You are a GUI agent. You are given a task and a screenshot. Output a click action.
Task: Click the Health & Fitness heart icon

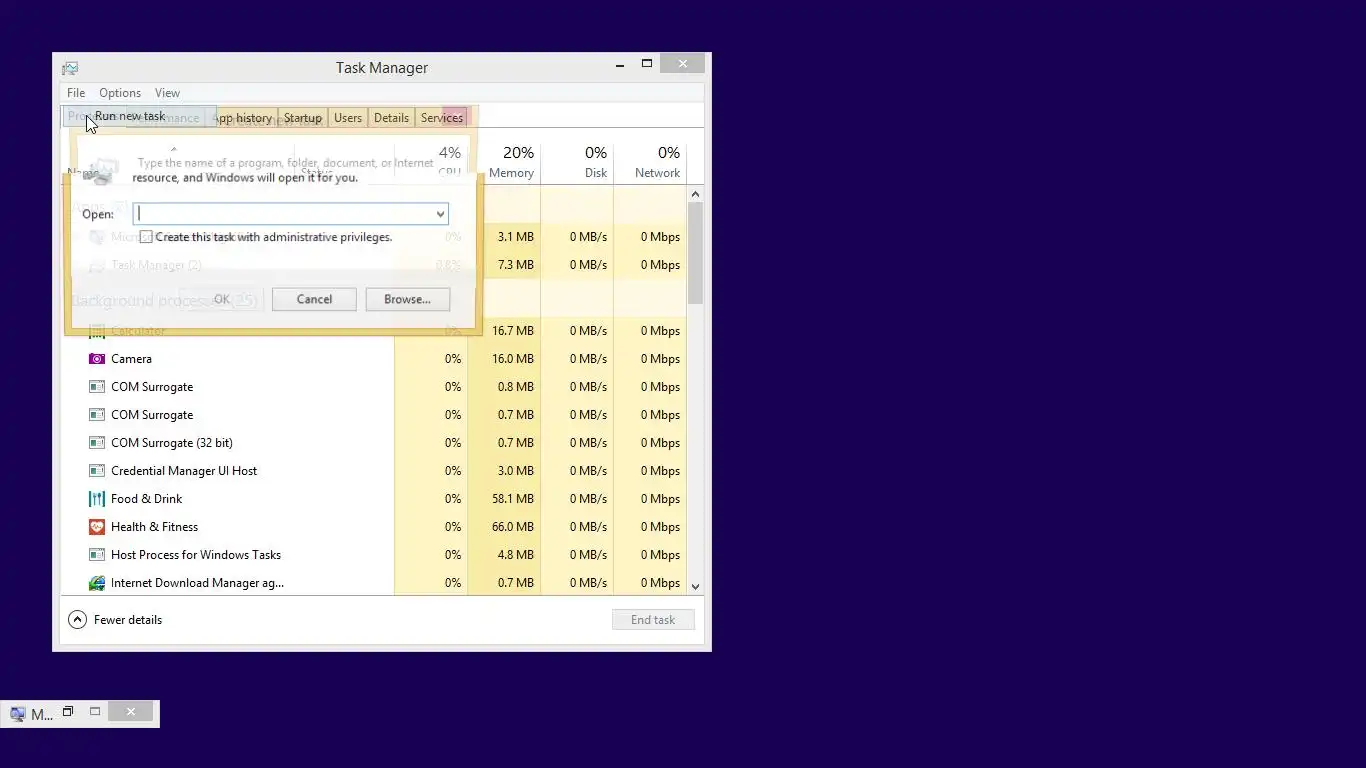pyautogui.click(x=97, y=527)
